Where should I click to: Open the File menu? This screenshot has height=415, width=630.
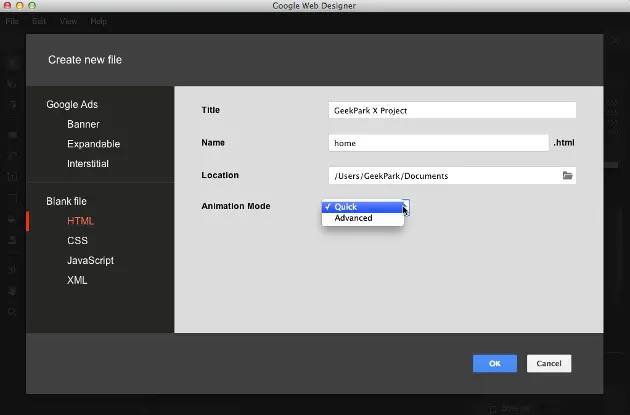[x=12, y=21]
